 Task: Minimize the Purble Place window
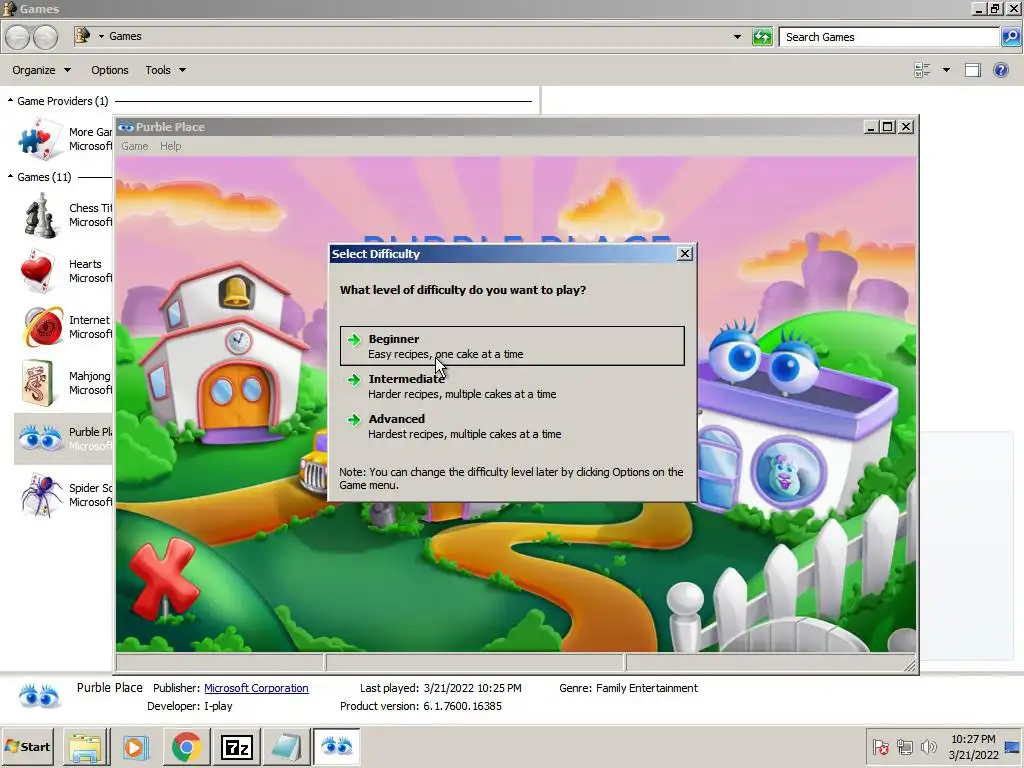coord(871,127)
